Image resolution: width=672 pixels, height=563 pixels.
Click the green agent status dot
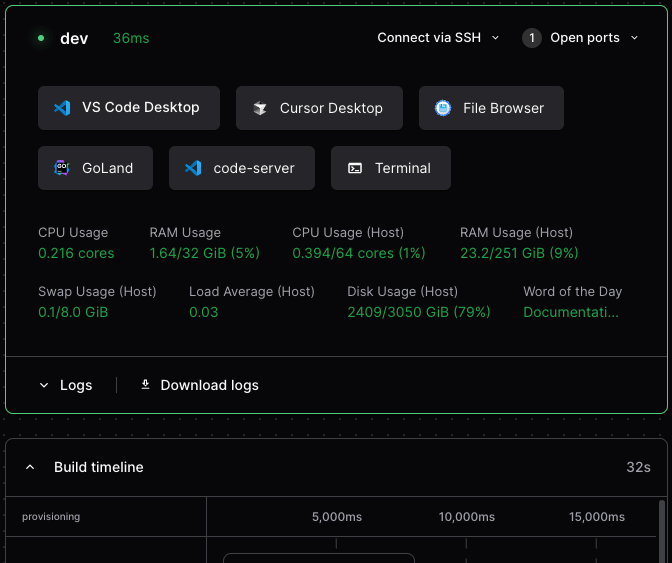[x=41, y=38]
